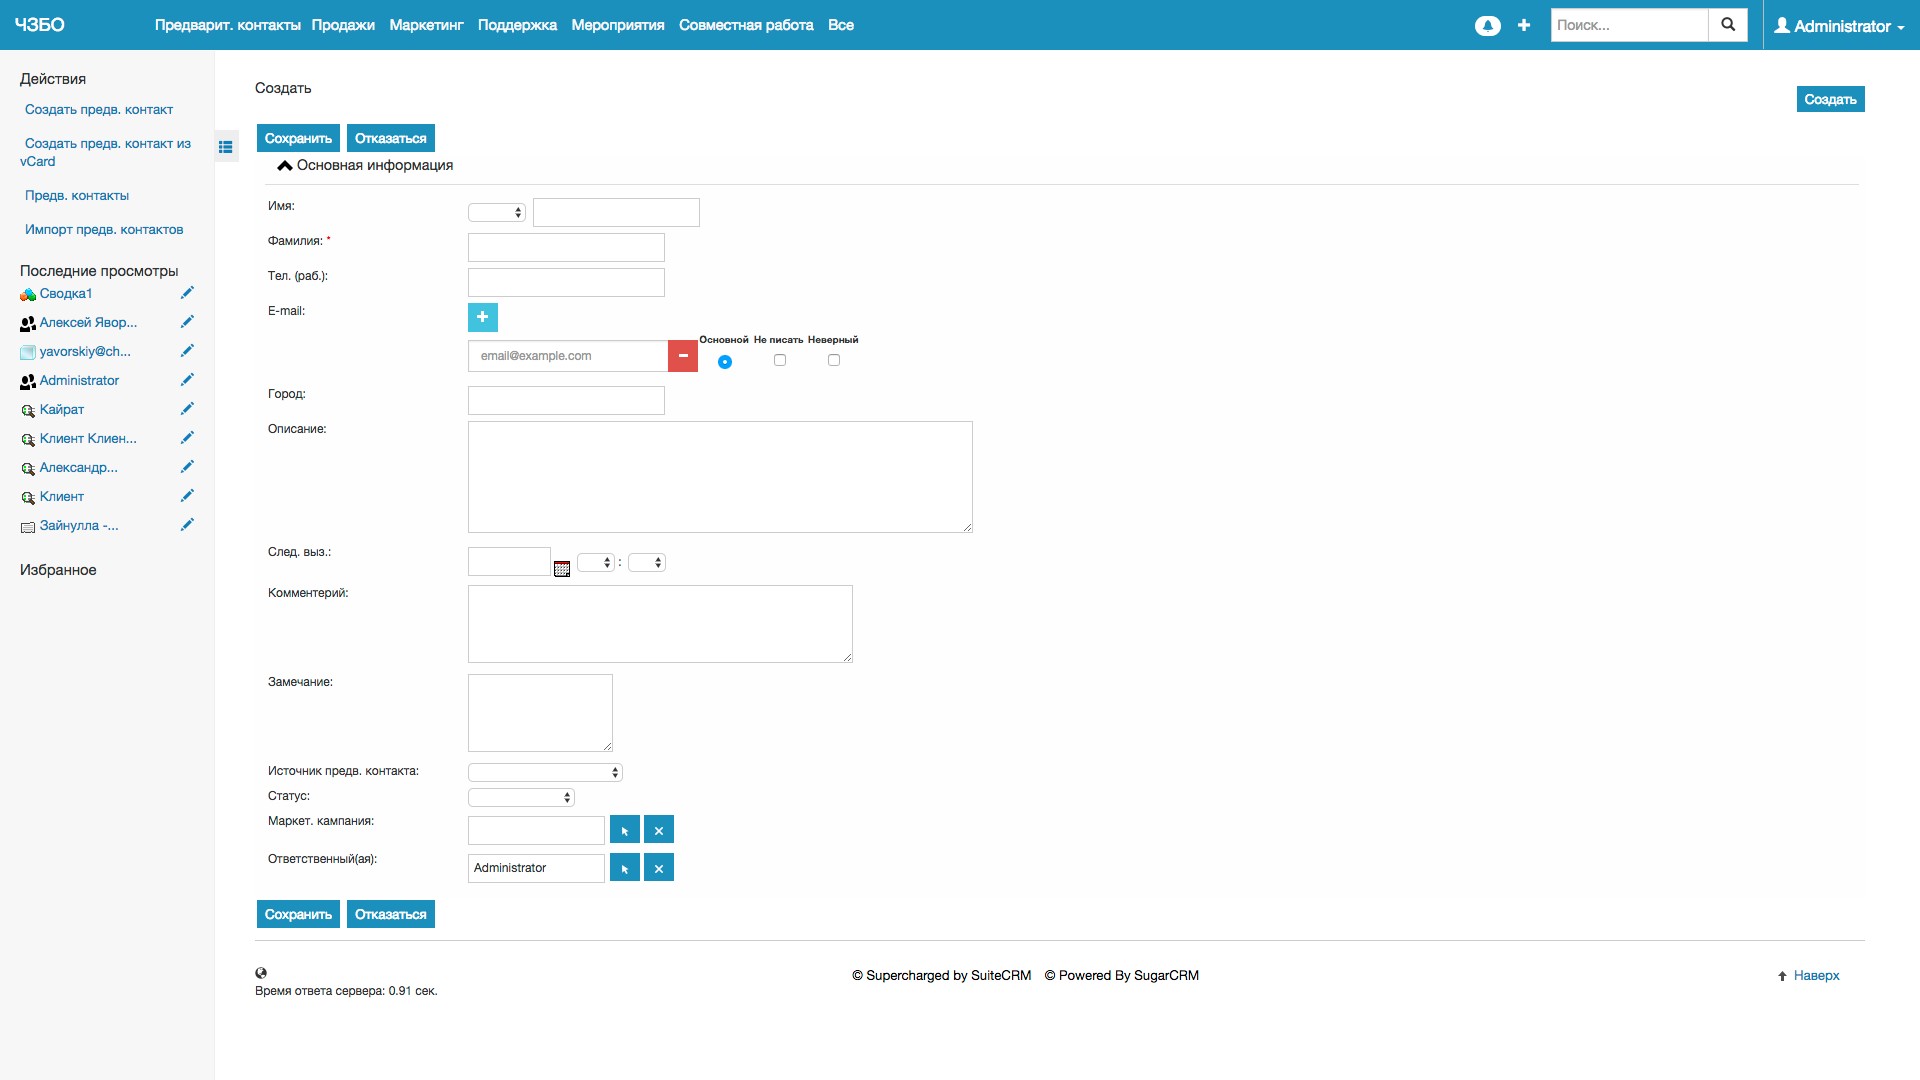This screenshot has width=1920, height=1080.
Task: Edit Сводка1 using its pencil icon
Action: [x=187, y=293]
